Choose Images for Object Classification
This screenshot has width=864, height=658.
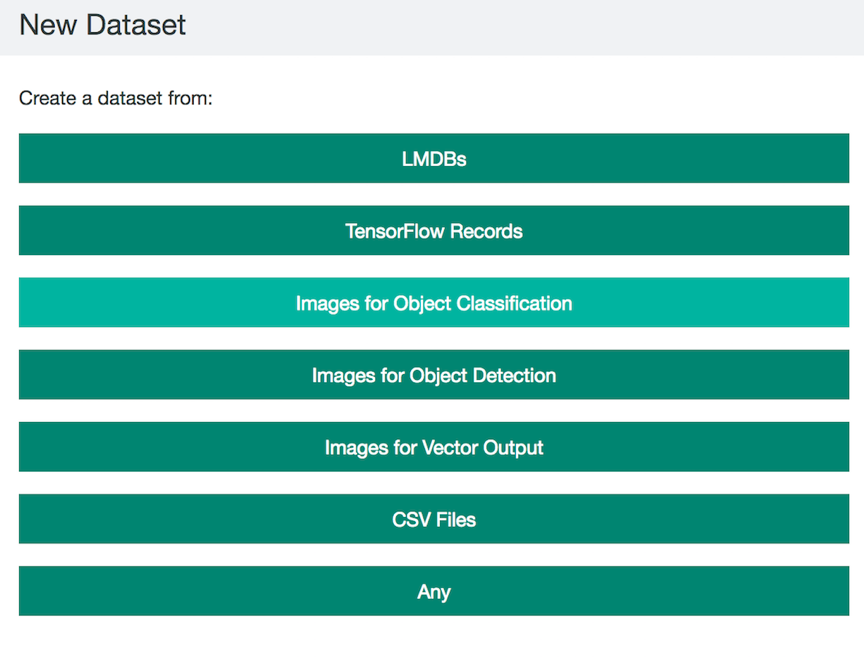click(x=434, y=303)
